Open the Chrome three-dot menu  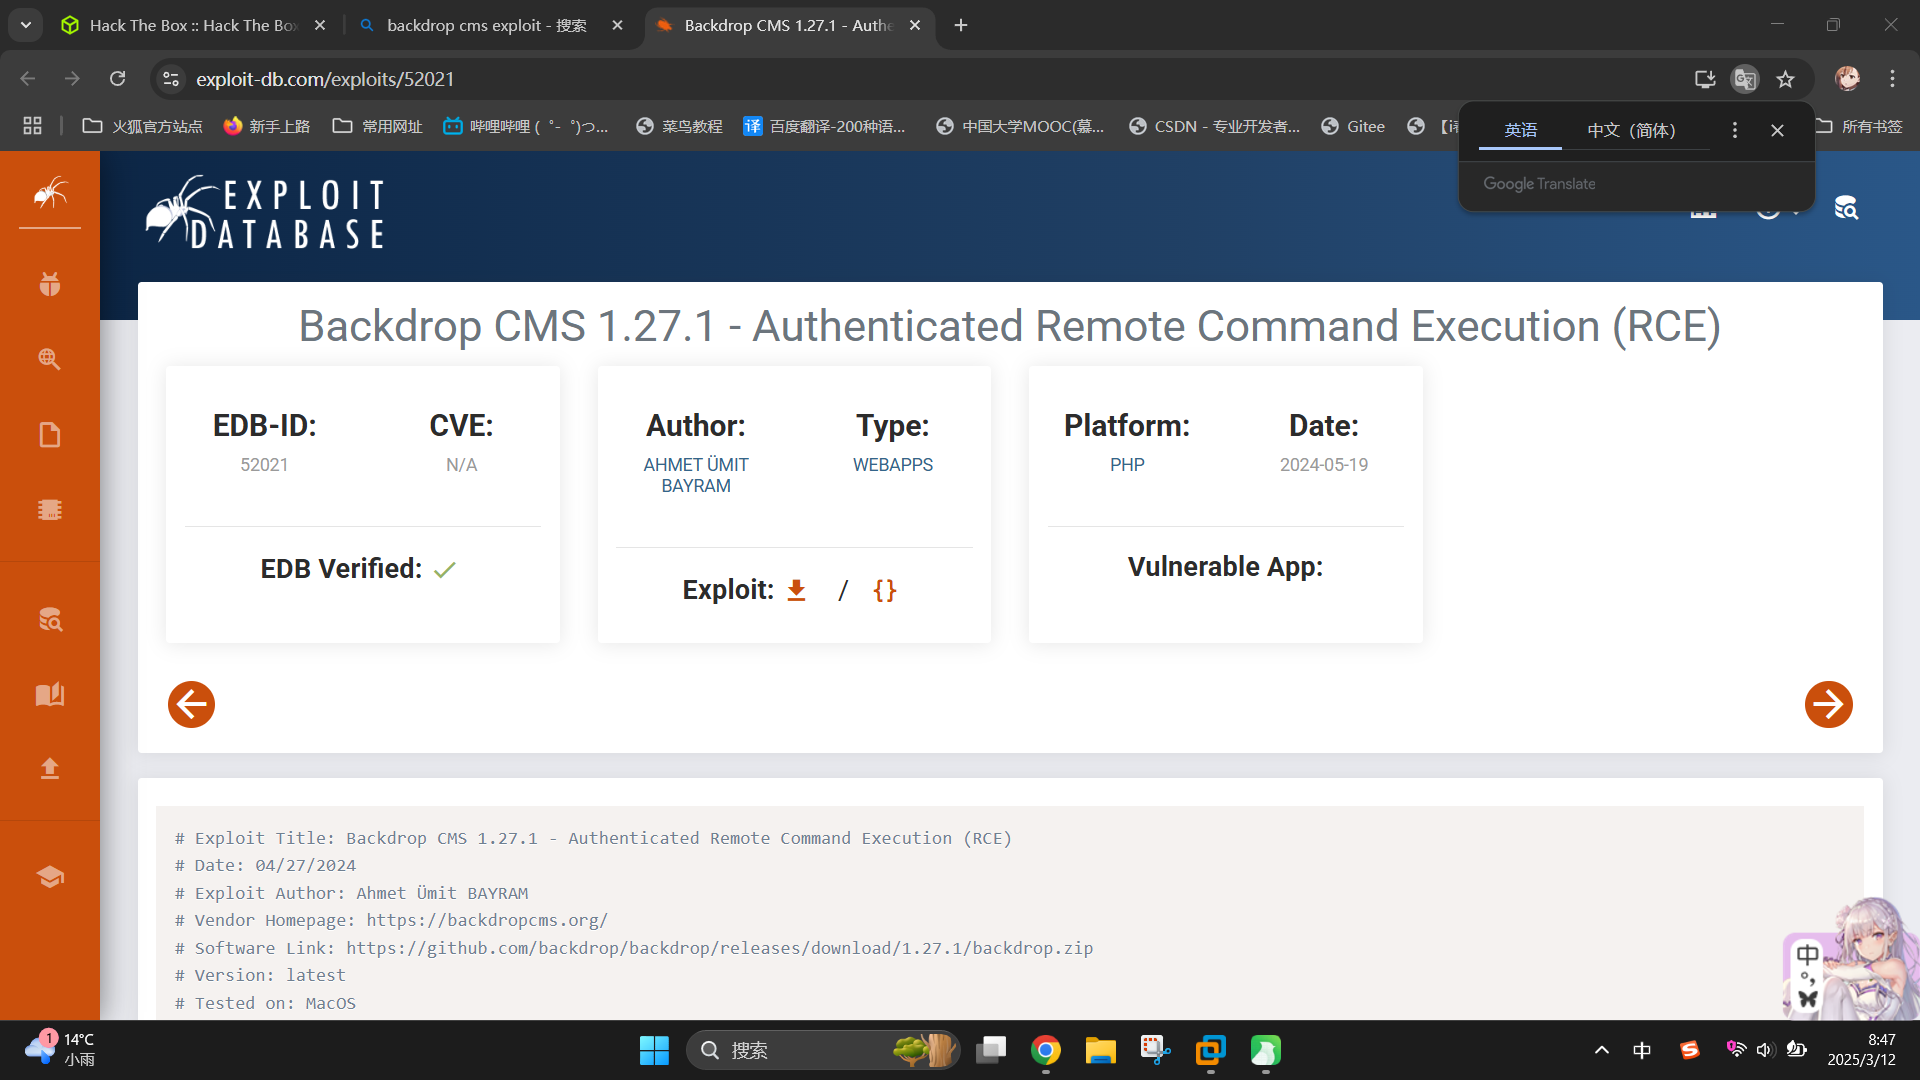point(1892,79)
